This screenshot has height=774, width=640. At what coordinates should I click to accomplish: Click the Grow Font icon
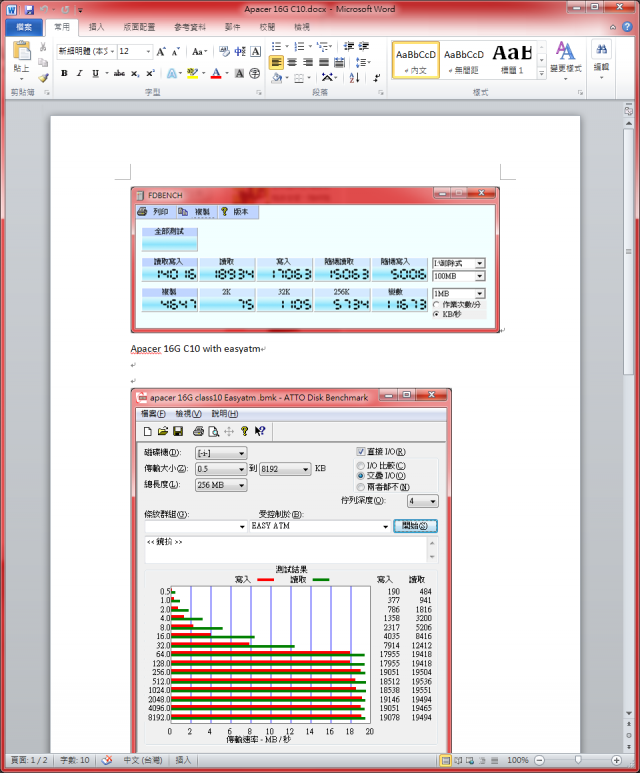click(x=161, y=51)
